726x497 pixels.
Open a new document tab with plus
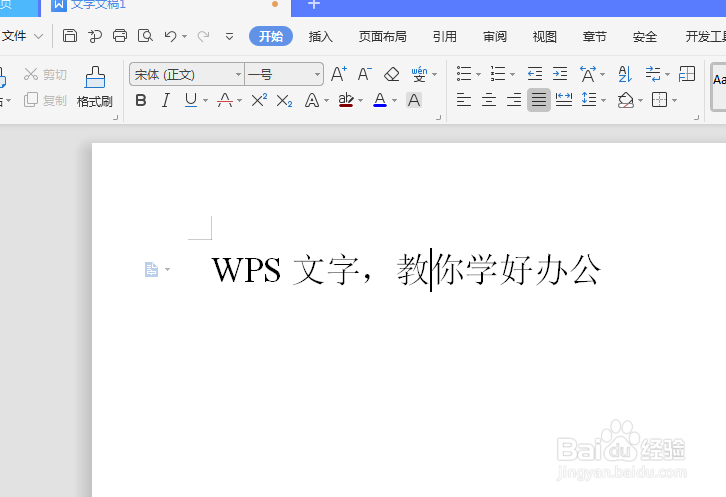(x=314, y=5)
